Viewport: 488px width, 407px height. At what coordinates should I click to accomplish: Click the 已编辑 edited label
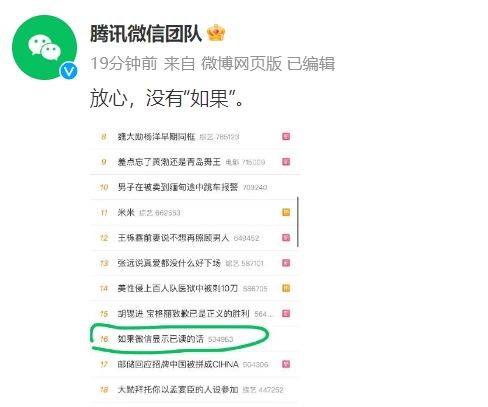tap(311, 63)
